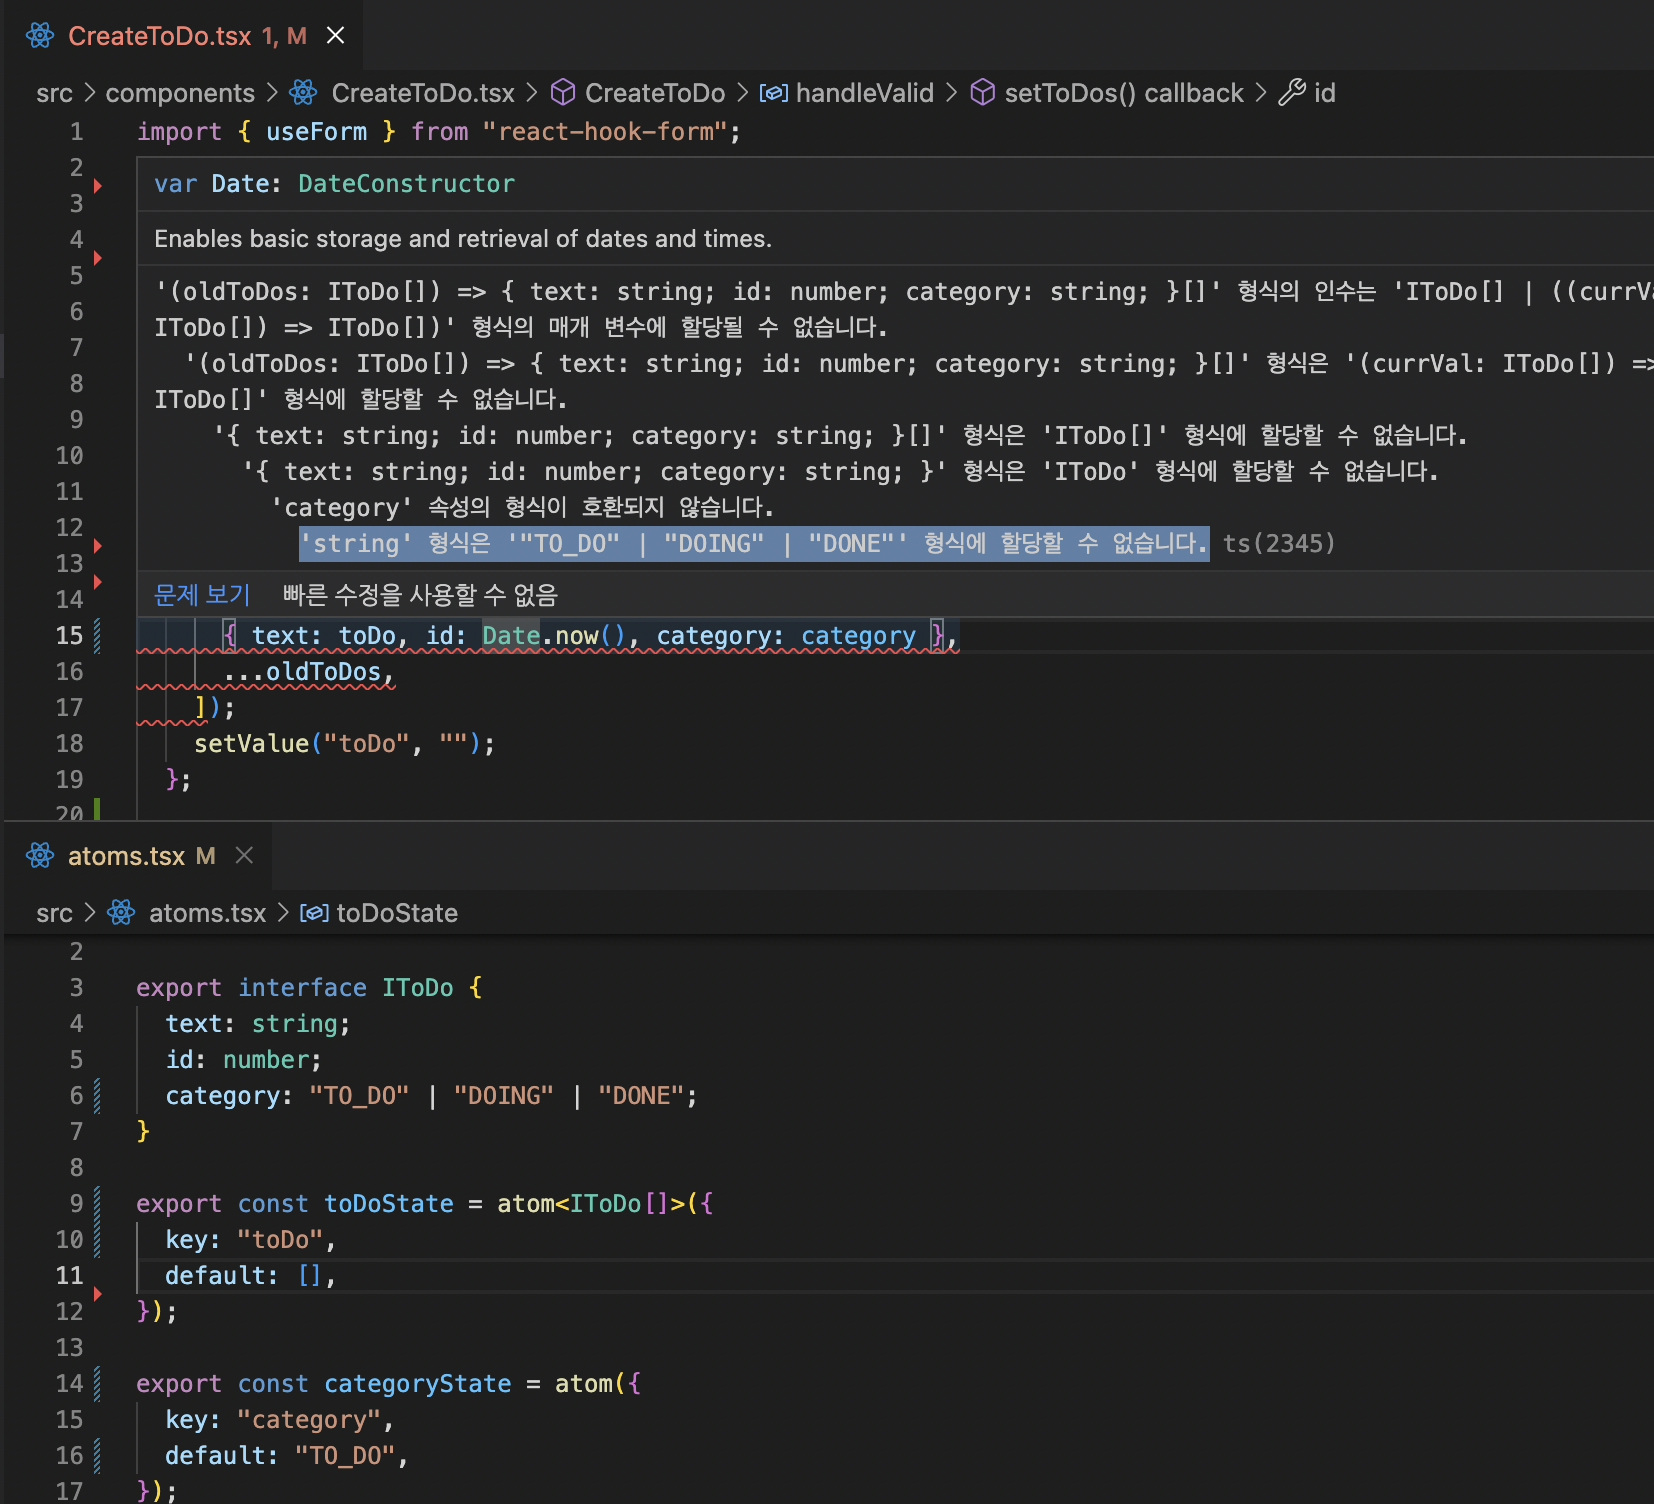
Task: Open the handleValid breadcrumb
Action: [x=865, y=93]
